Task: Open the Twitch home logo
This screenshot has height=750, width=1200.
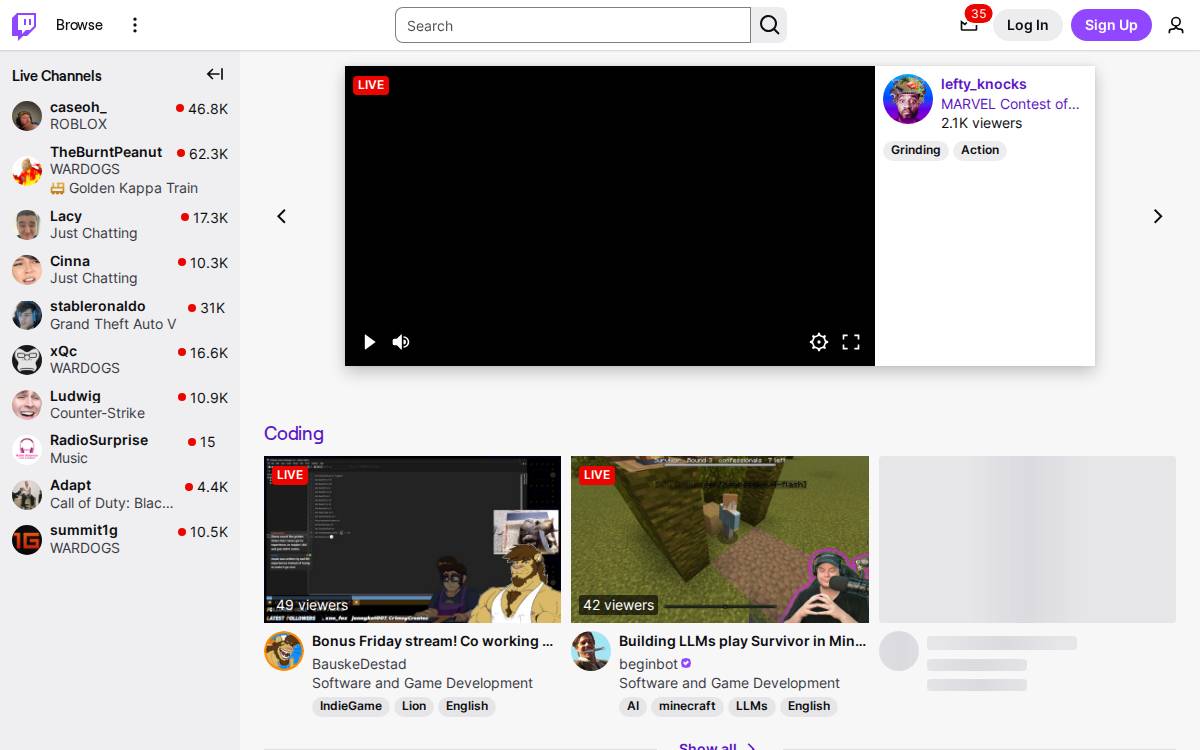Action: coord(24,25)
